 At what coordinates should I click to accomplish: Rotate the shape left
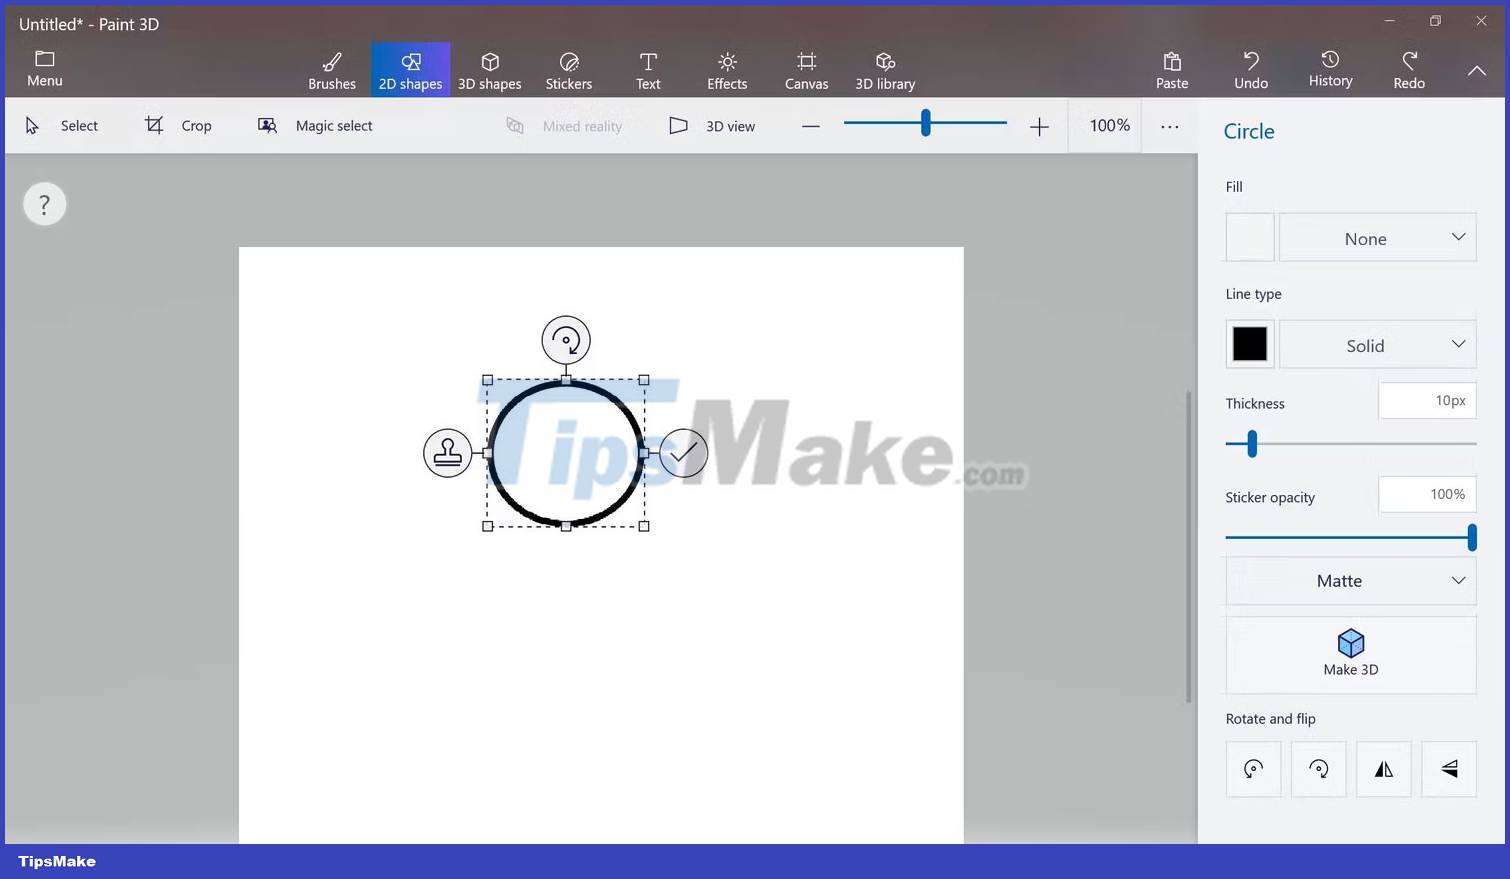coord(1253,769)
